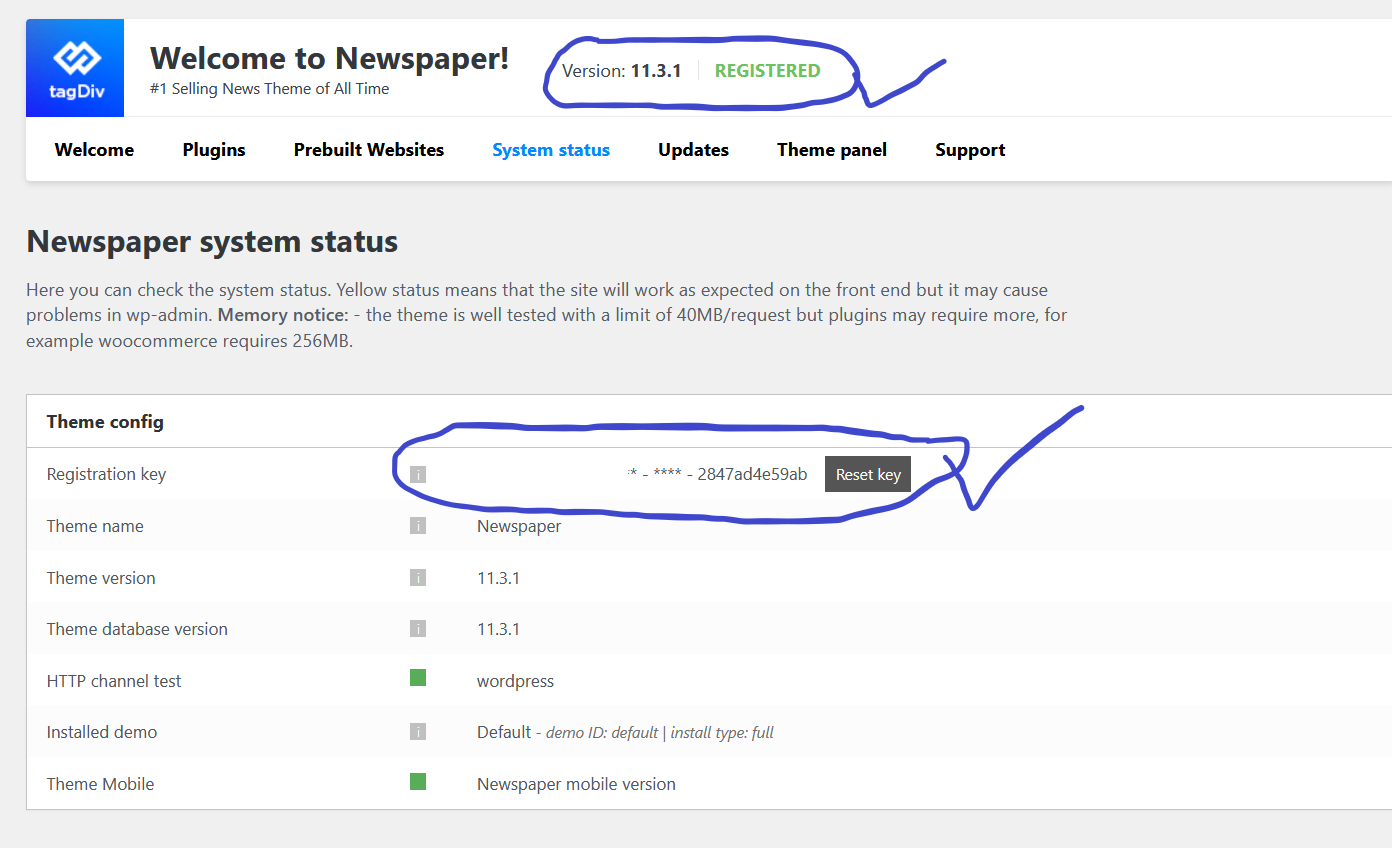The height and width of the screenshot is (848, 1392).
Task: Click the Installed demo row label
Action: pyautogui.click(x=102, y=732)
